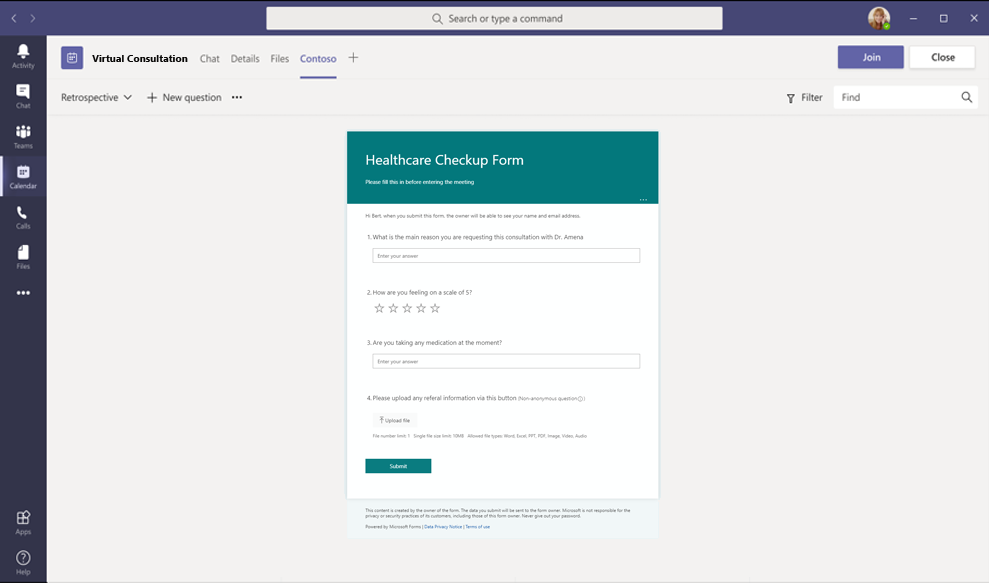
Task: Click the Close button beside Join
Action: (x=943, y=57)
